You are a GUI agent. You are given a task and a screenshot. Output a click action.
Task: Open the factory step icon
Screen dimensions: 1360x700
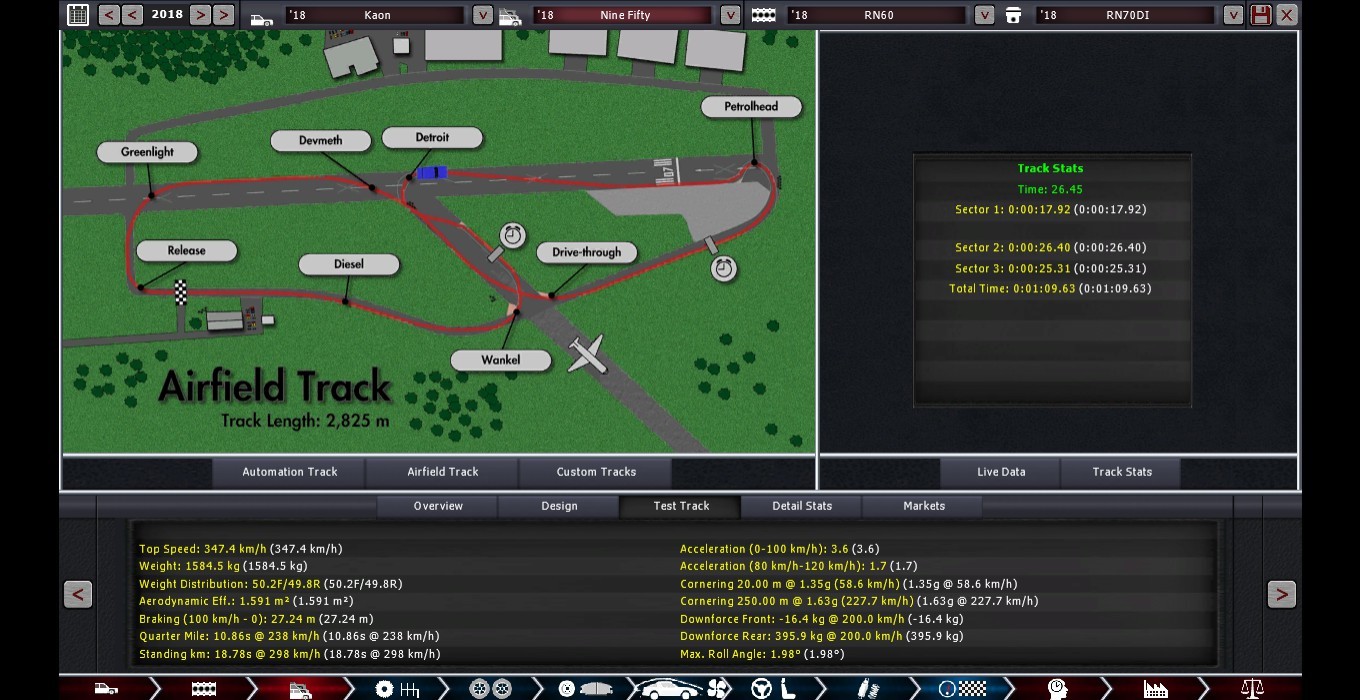click(1155, 688)
